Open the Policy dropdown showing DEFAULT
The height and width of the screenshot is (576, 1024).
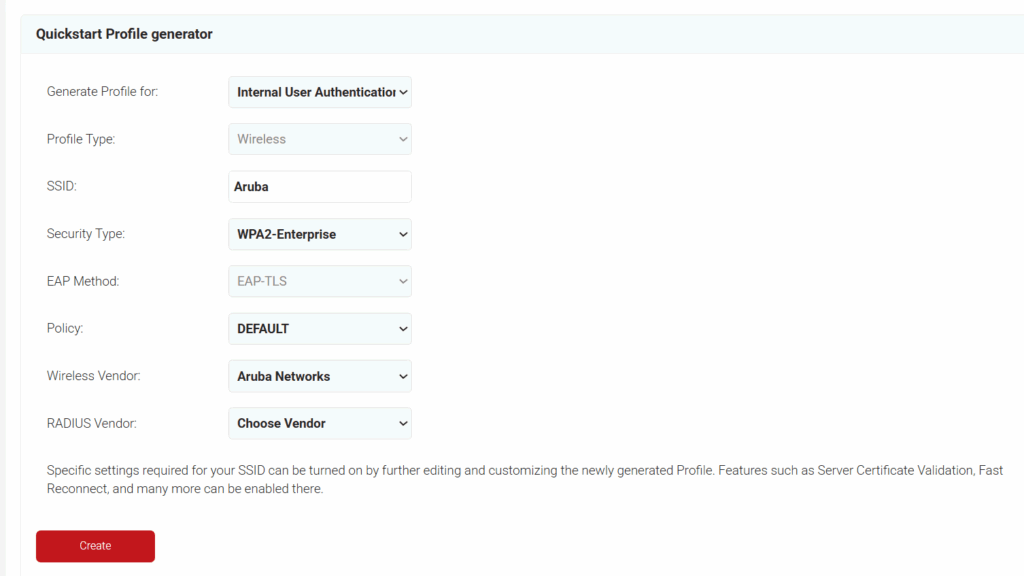click(319, 329)
